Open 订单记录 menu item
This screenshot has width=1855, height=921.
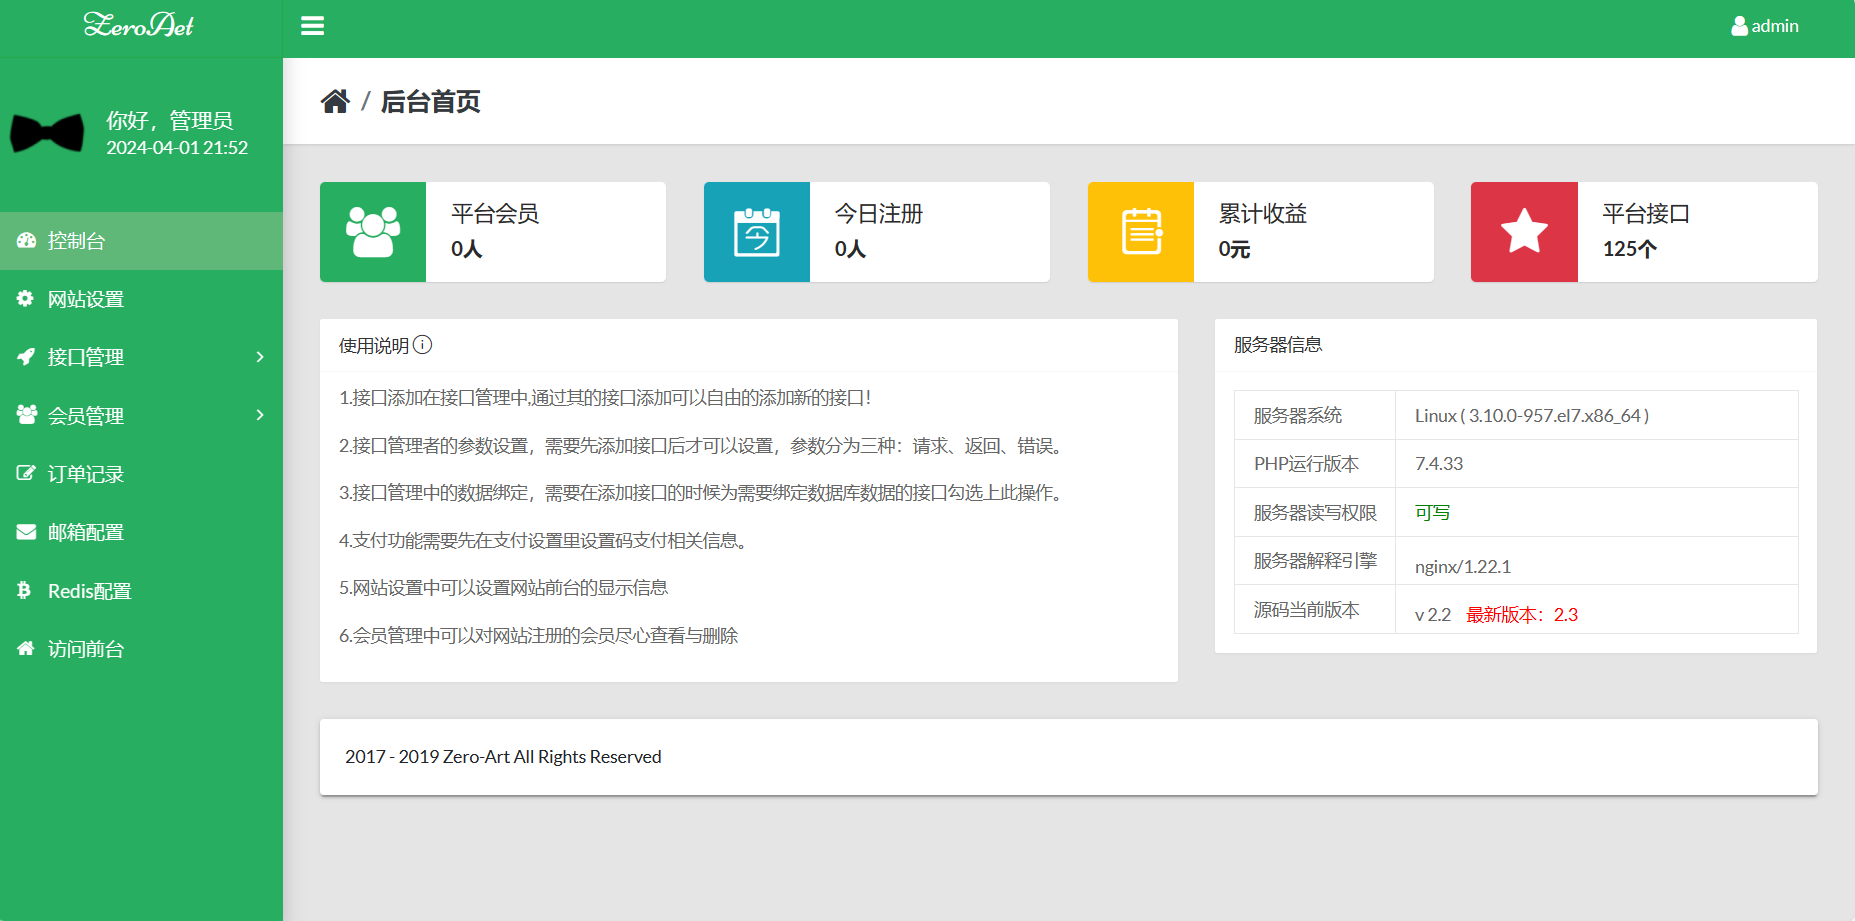pos(141,474)
